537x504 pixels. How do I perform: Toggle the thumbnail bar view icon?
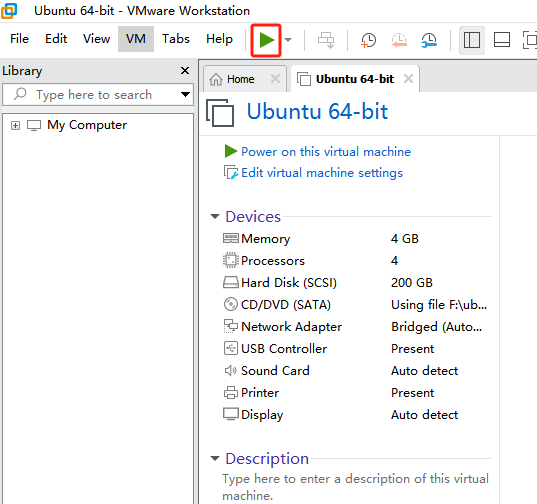(502, 40)
